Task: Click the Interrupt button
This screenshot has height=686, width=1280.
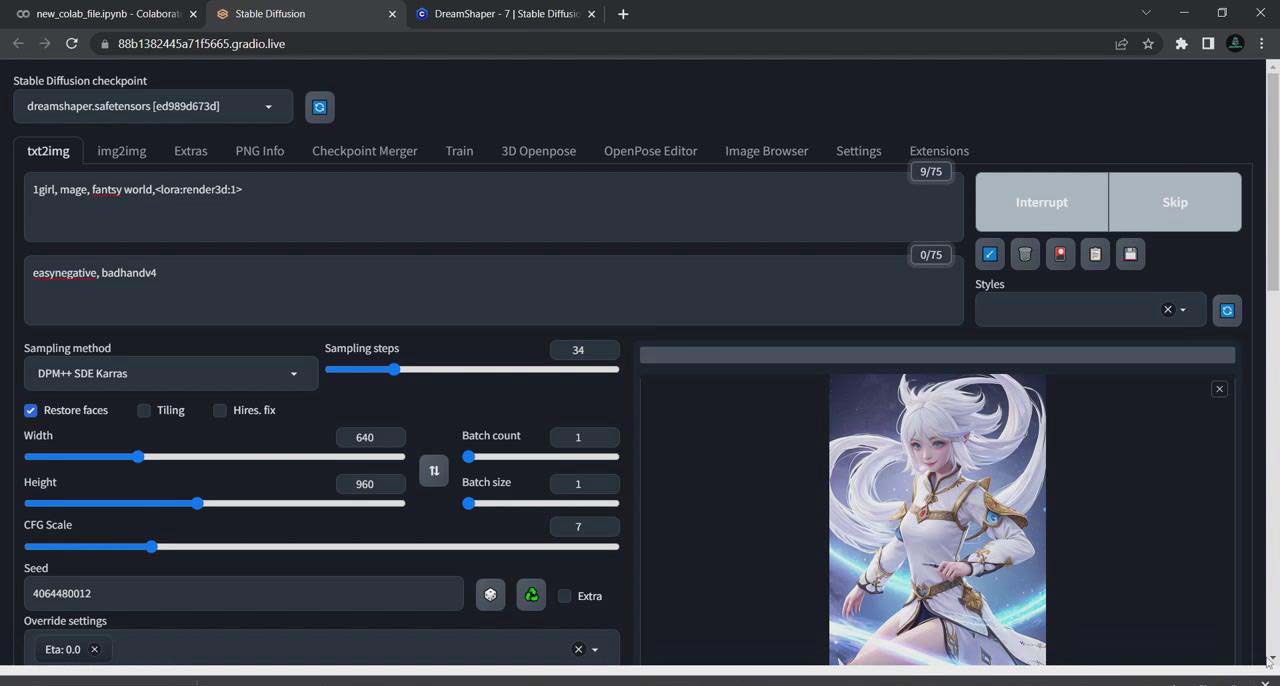Action: (1041, 202)
